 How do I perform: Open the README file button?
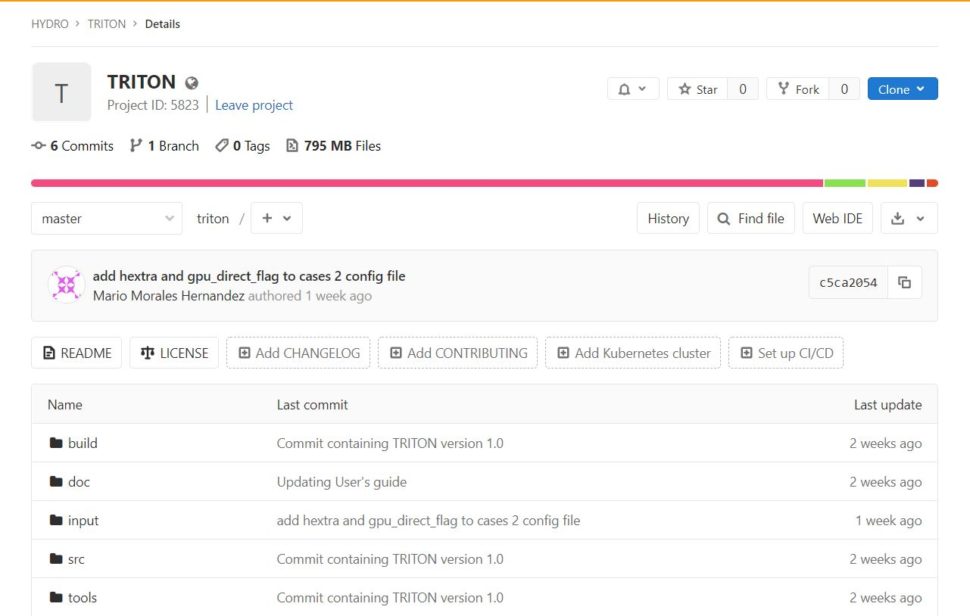pyautogui.click(x=77, y=353)
